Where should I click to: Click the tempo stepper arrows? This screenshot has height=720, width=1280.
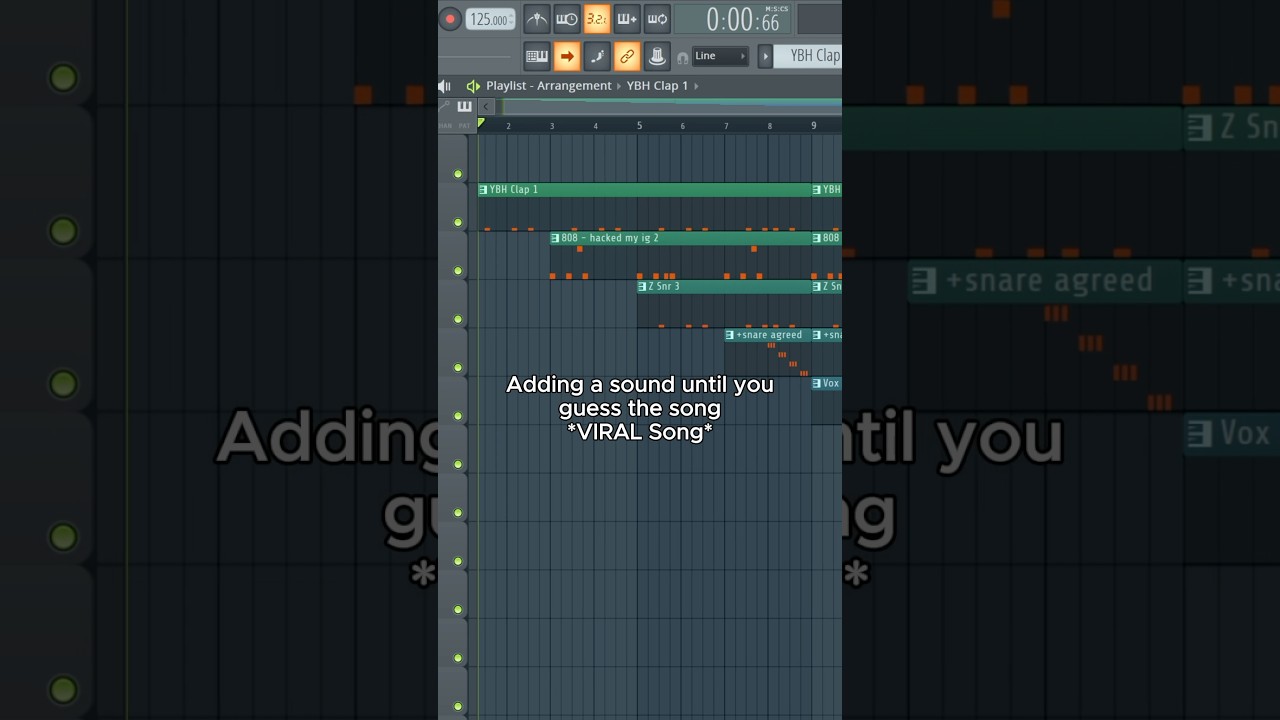pyautogui.click(x=511, y=20)
